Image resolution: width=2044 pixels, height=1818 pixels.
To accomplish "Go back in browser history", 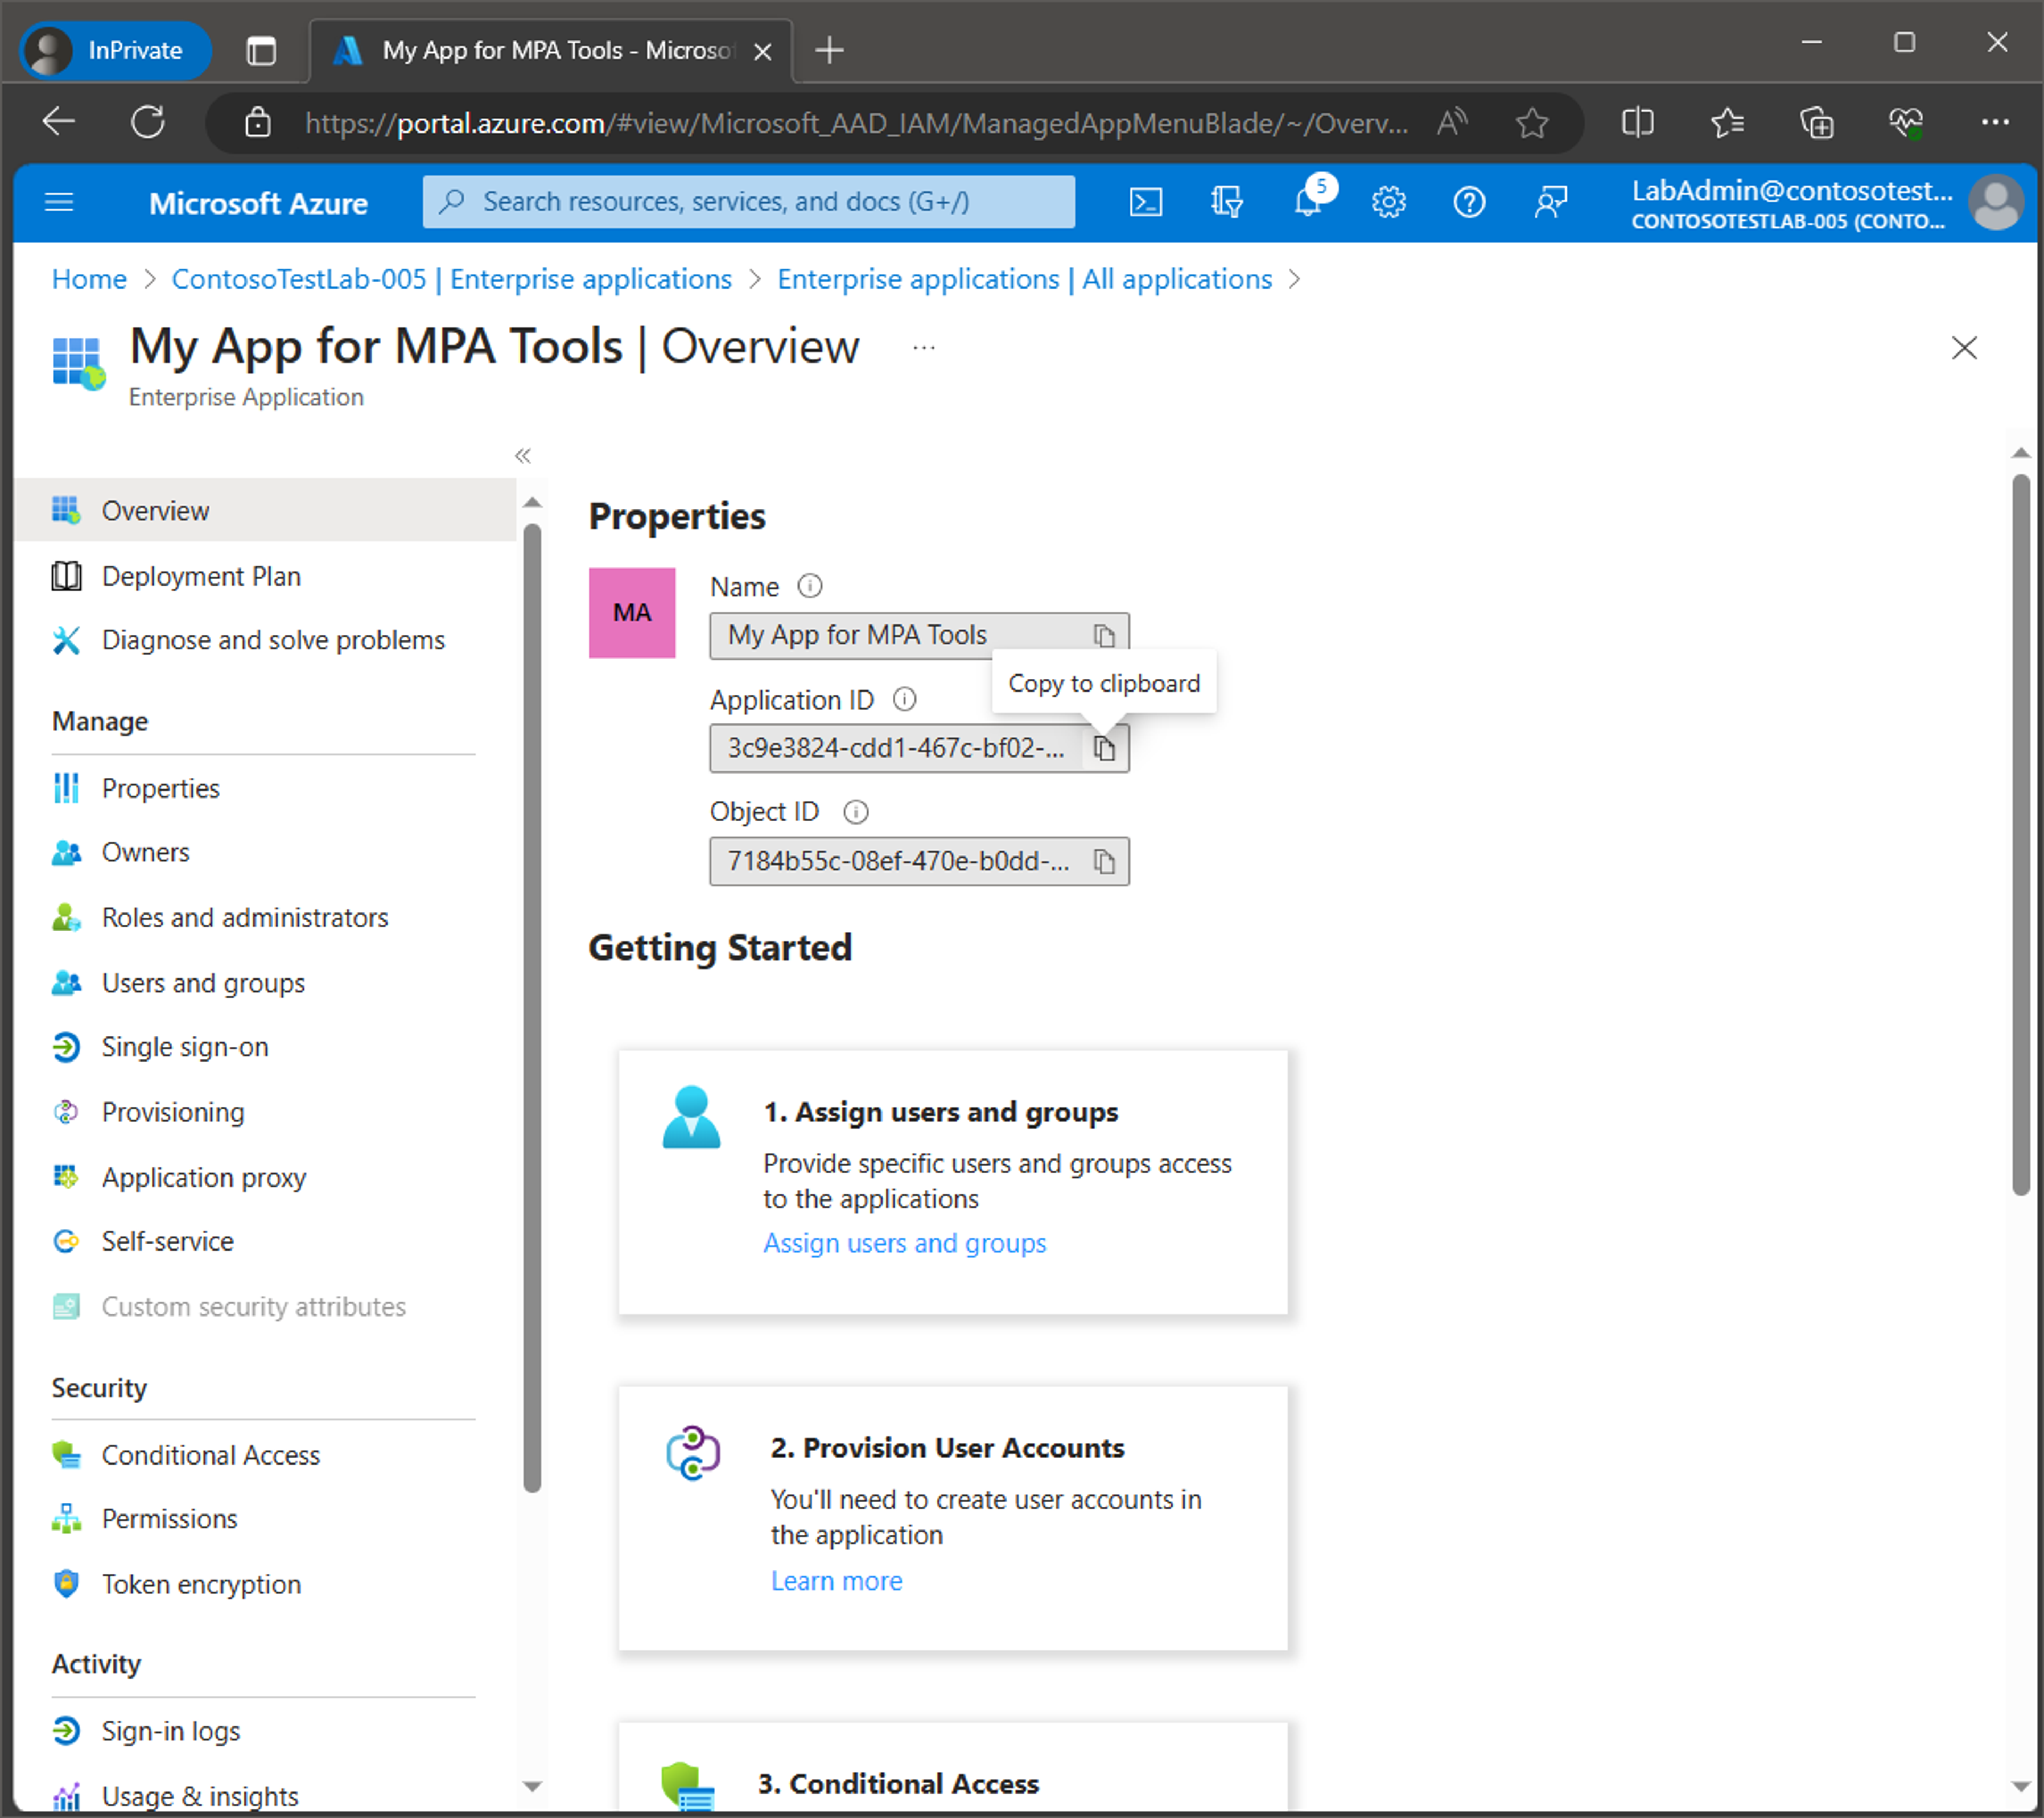I will [59, 122].
